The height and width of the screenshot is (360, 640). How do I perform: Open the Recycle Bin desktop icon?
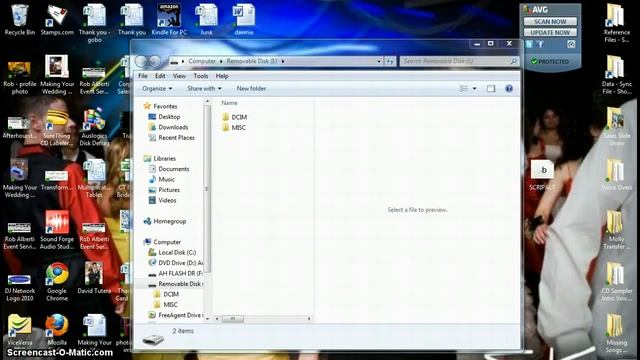pyautogui.click(x=19, y=20)
